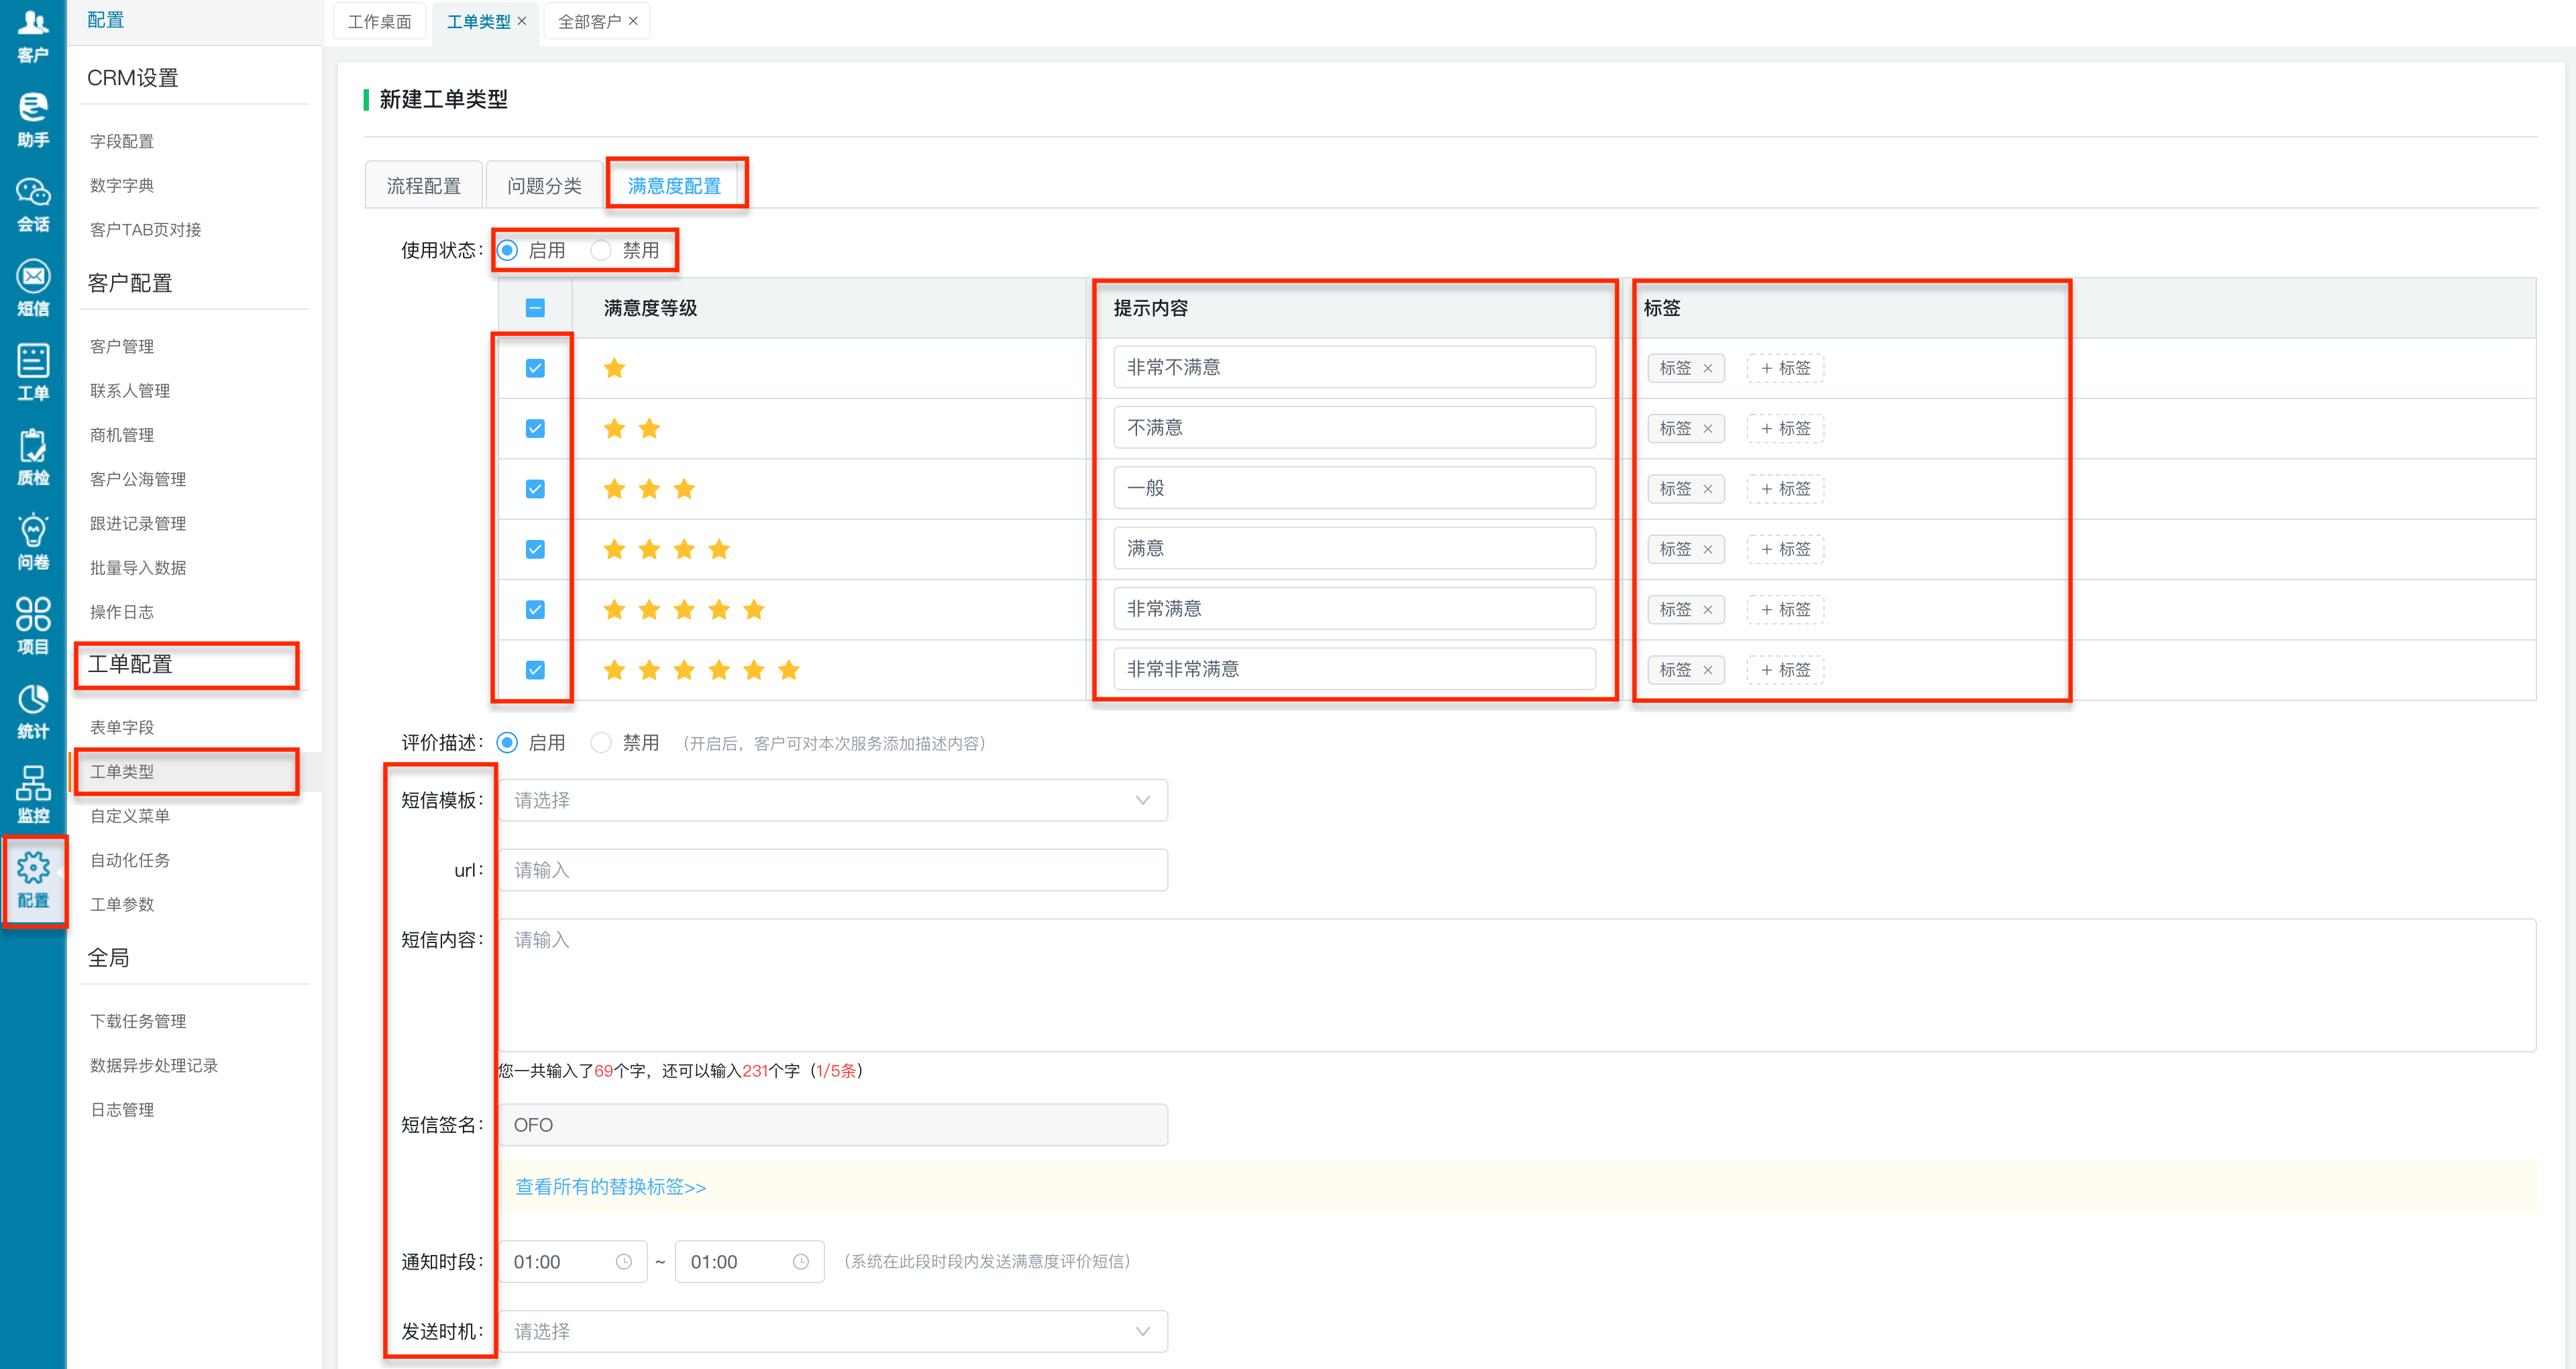The width and height of the screenshot is (2576, 1369).
Task: Click the 短信签名 OFO field
Action: click(x=833, y=1125)
